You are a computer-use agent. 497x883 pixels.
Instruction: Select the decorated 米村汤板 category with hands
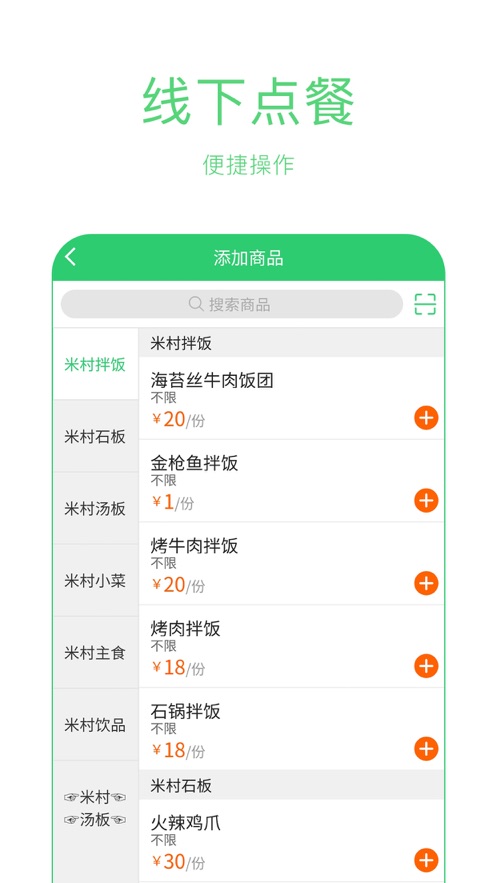click(95, 809)
